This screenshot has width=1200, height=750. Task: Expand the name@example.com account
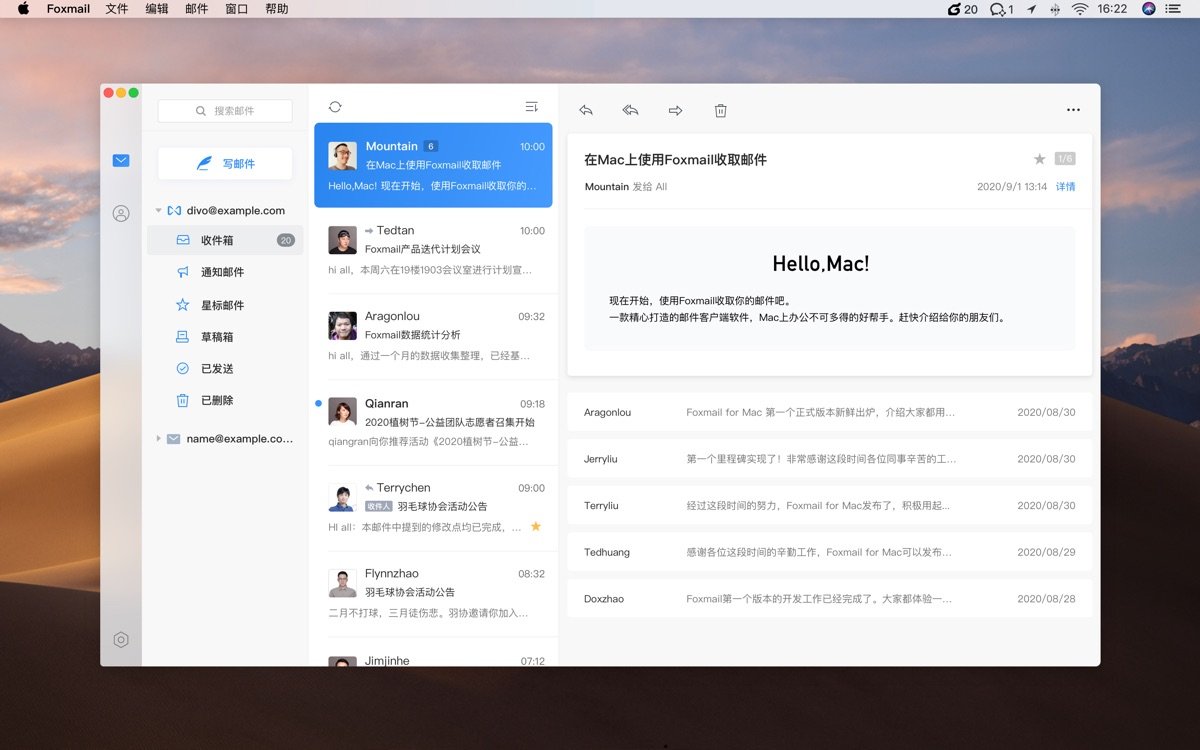(x=158, y=438)
